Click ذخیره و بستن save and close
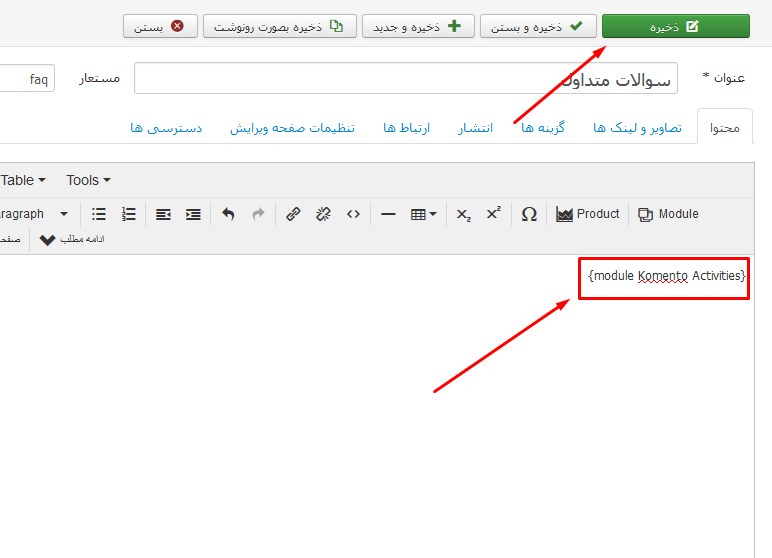This screenshot has height=558, width=772. click(538, 26)
